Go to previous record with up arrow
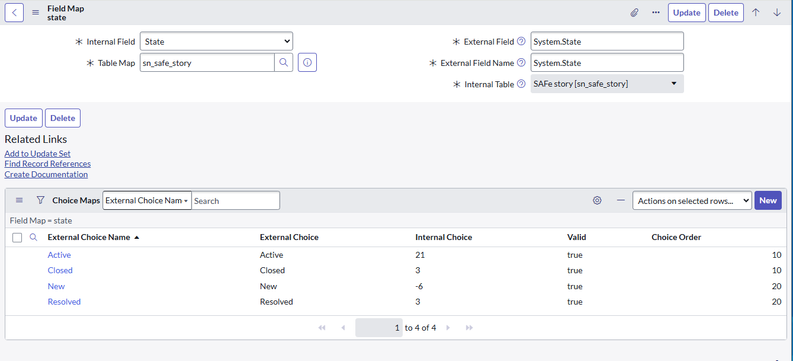793x361 pixels. point(756,13)
